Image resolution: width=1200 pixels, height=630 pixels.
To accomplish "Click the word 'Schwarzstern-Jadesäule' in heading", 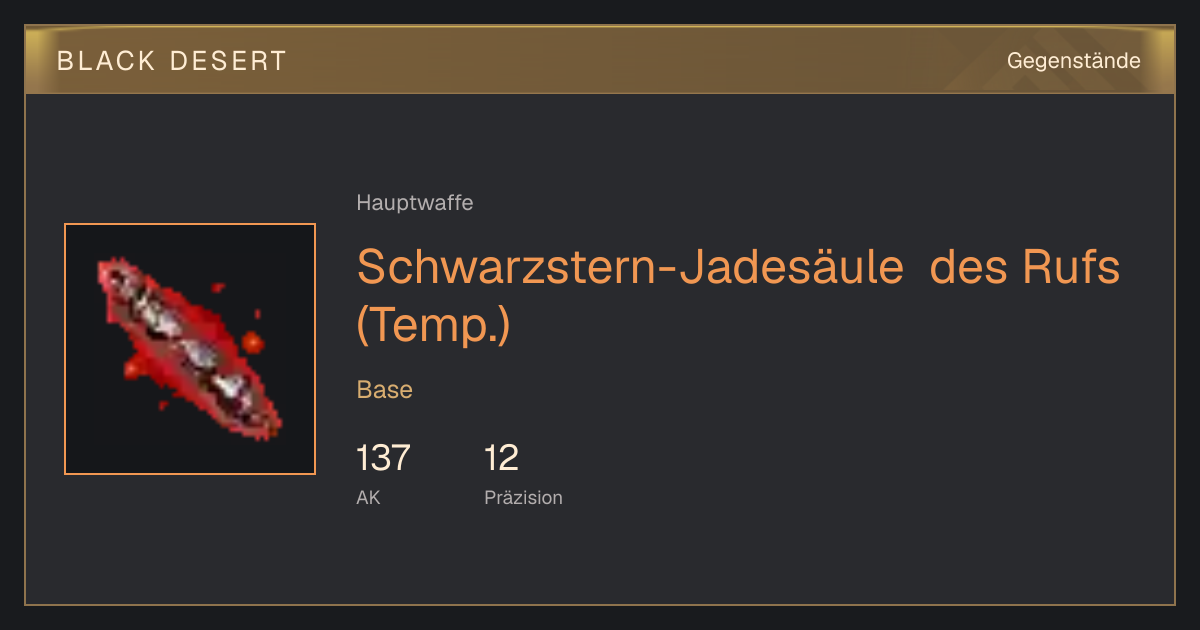I will pos(630,267).
